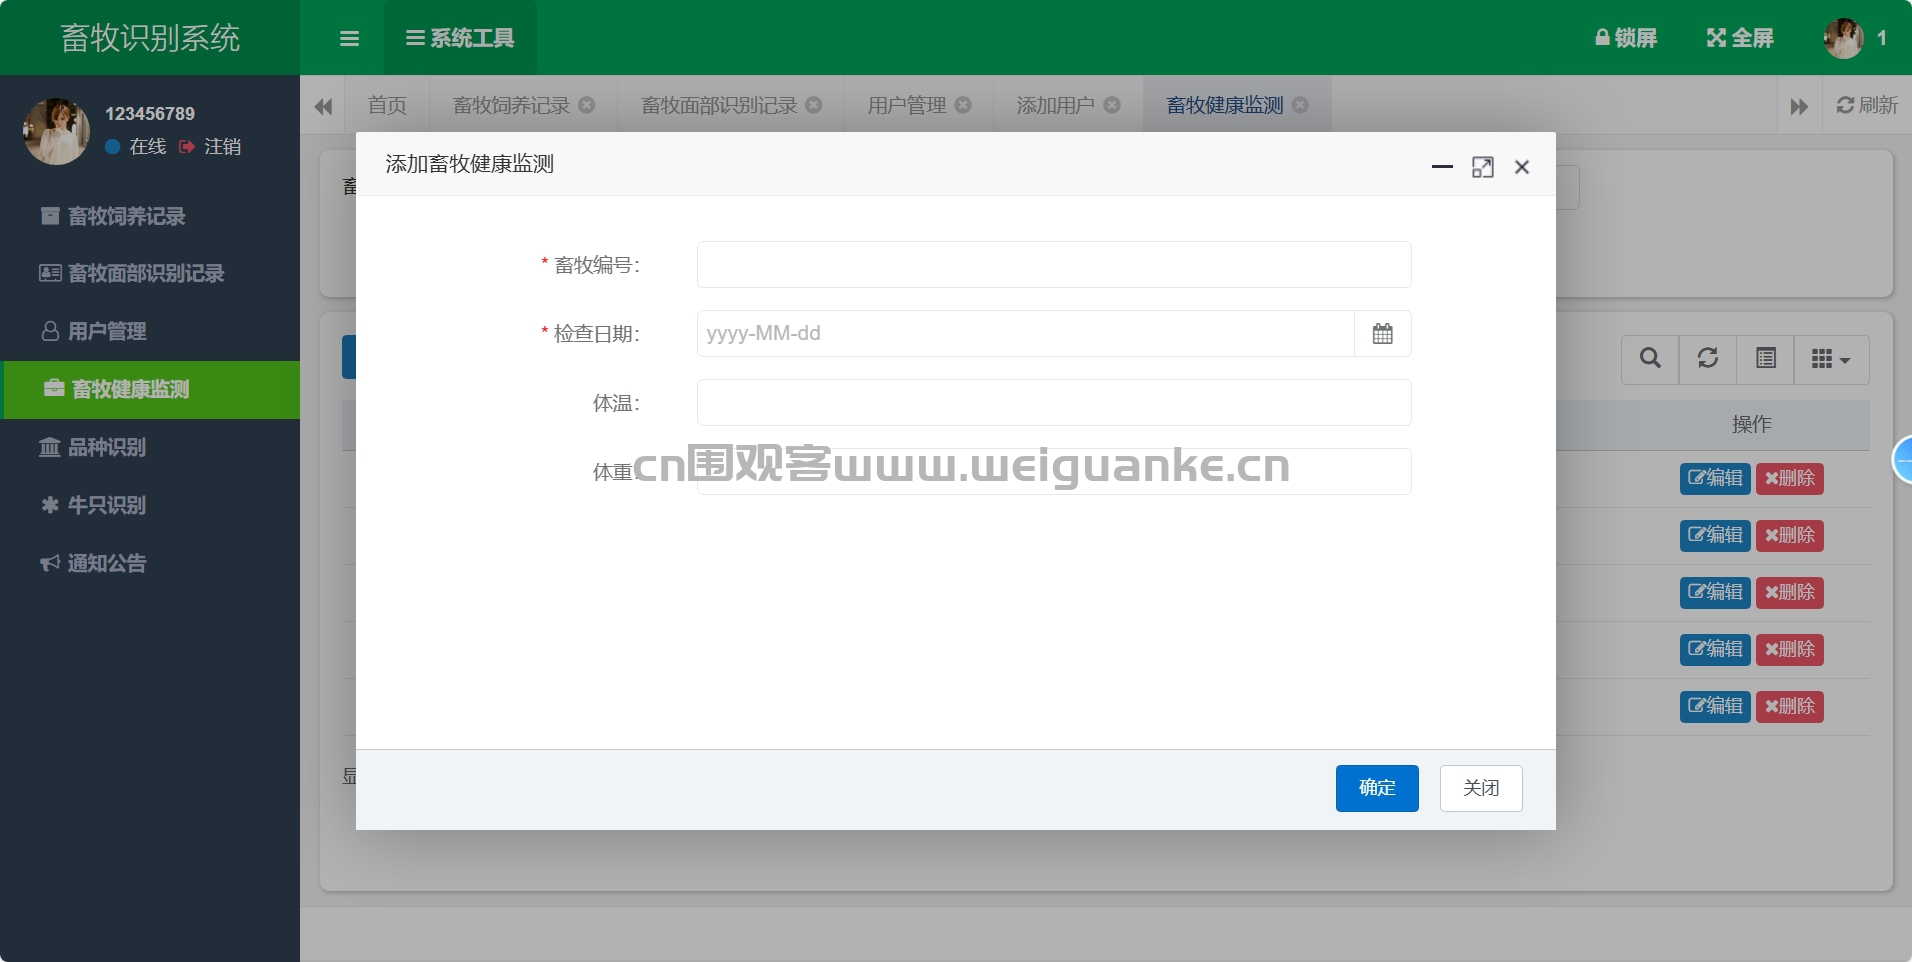Image resolution: width=1912 pixels, height=962 pixels.
Task: Close the 畜牧饲养记录 tab
Action: [x=587, y=105]
